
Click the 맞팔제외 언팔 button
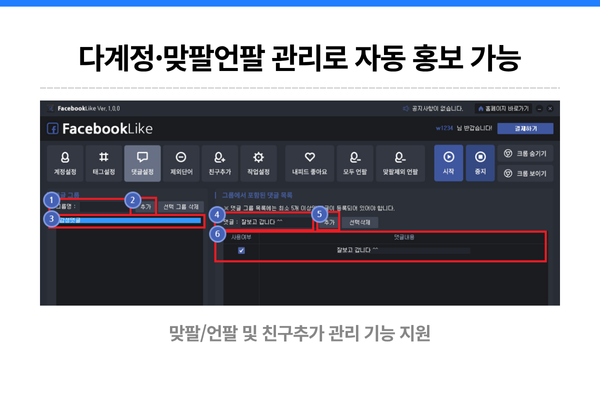(400, 163)
